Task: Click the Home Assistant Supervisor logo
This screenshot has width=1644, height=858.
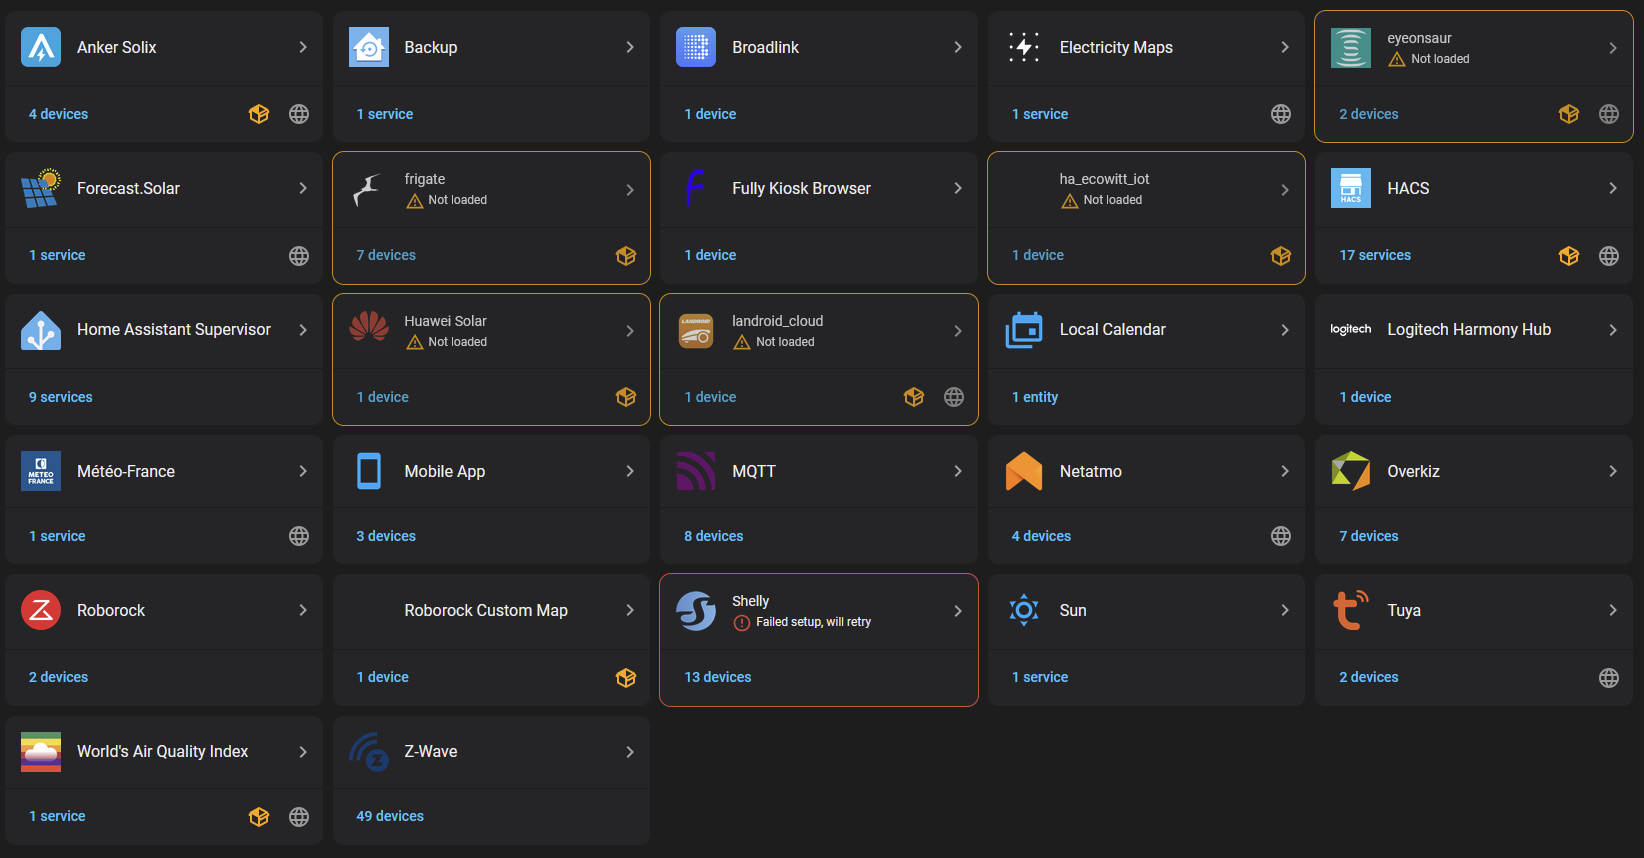Action: 41,330
